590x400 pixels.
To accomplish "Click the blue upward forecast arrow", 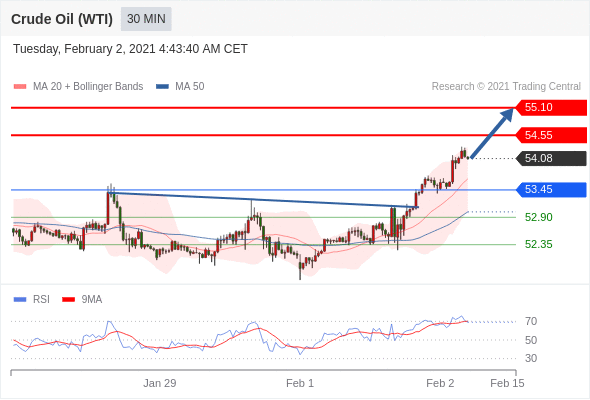I will point(492,133).
